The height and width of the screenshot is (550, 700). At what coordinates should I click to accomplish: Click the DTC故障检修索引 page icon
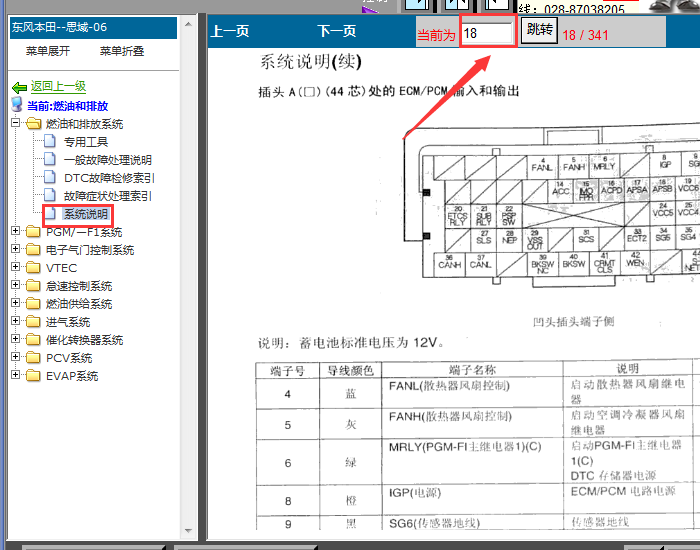pos(50,177)
